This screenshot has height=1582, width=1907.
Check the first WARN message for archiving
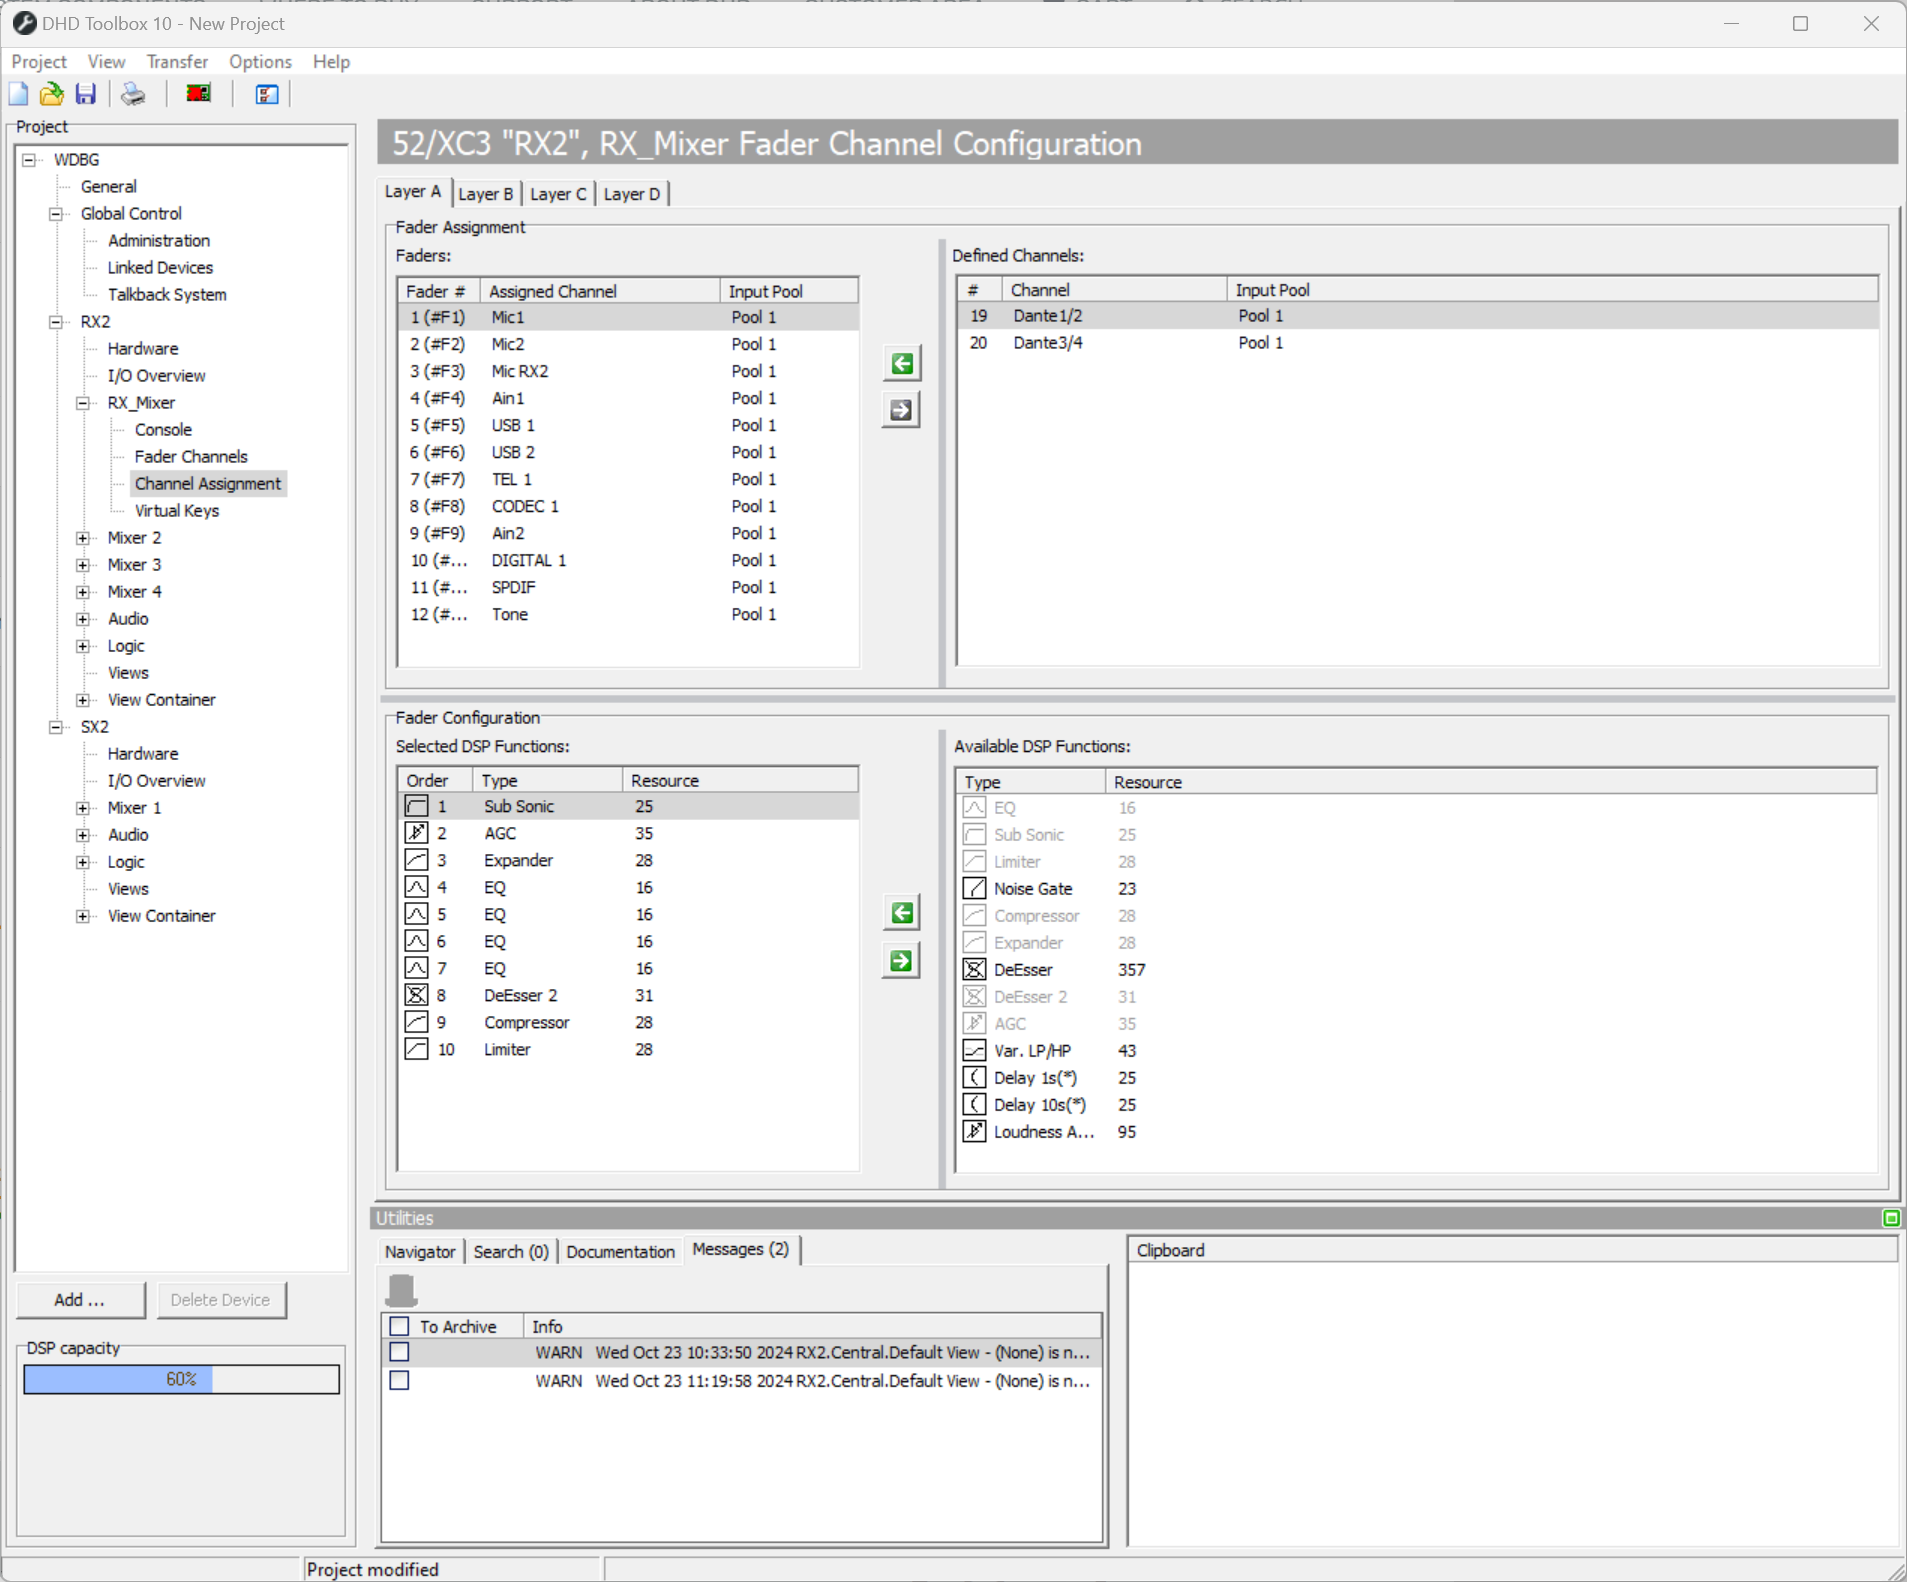pyautogui.click(x=401, y=1352)
